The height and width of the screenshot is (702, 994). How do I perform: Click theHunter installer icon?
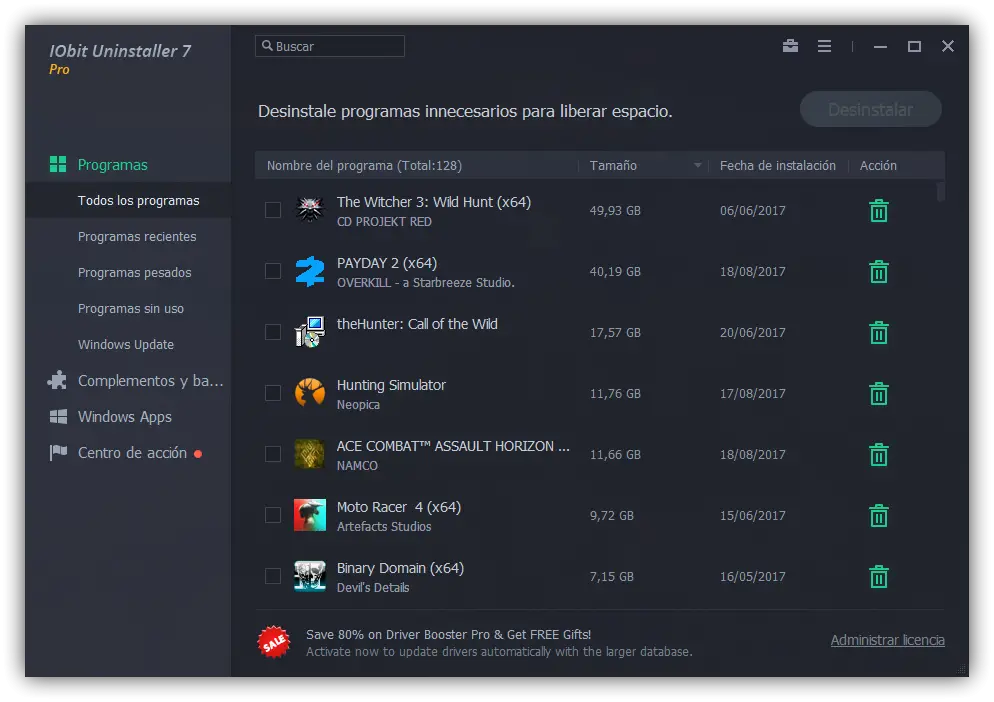310,332
